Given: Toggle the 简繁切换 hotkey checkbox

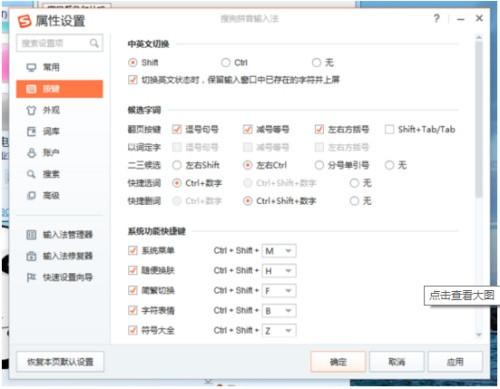Looking at the screenshot, I should point(133,290).
